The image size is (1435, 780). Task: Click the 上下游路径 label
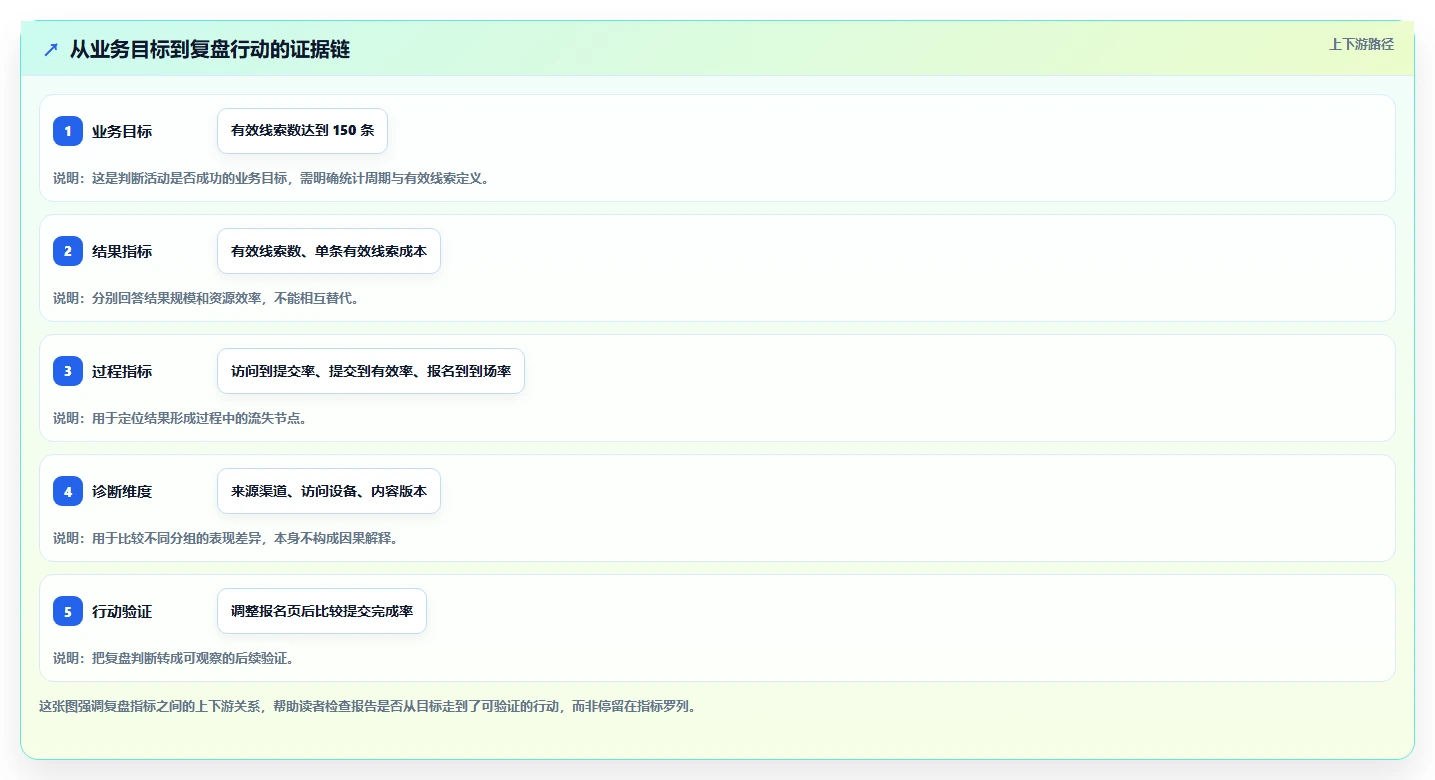click(x=1361, y=44)
